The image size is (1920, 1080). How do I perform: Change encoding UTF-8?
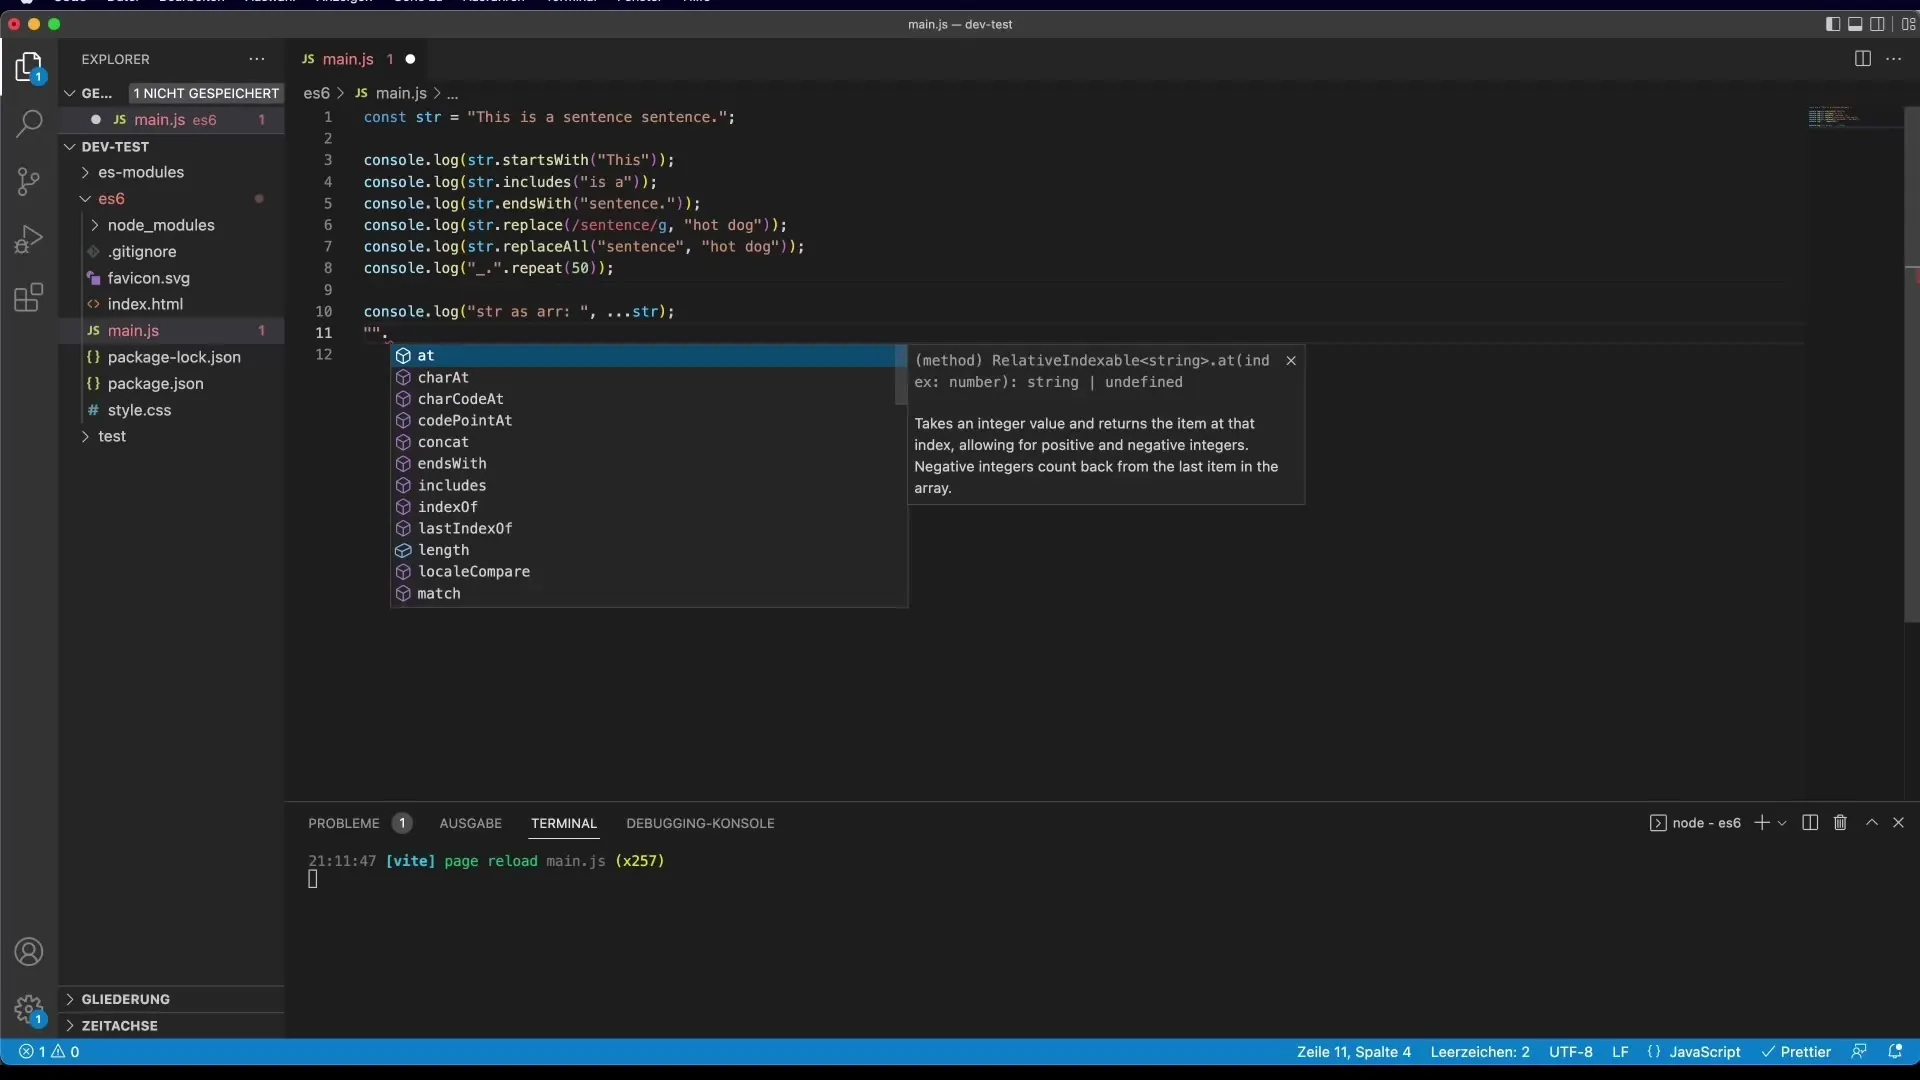(1571, 1051)
